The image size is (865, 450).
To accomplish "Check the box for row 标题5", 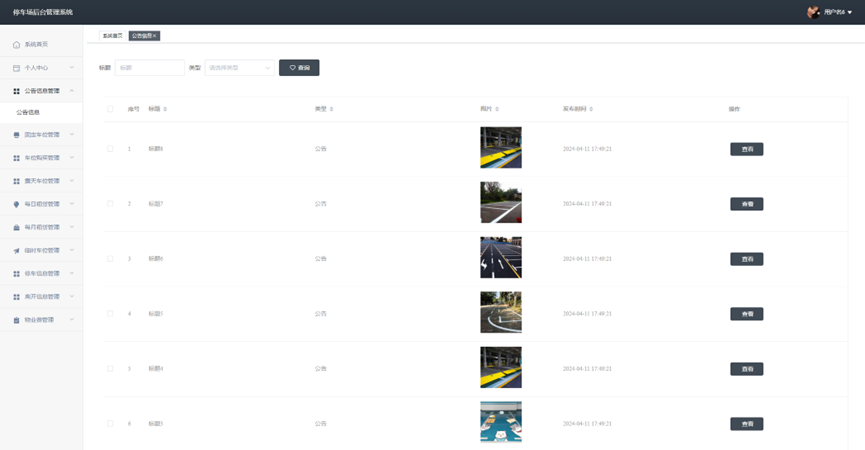I will [x=110, y=314].
